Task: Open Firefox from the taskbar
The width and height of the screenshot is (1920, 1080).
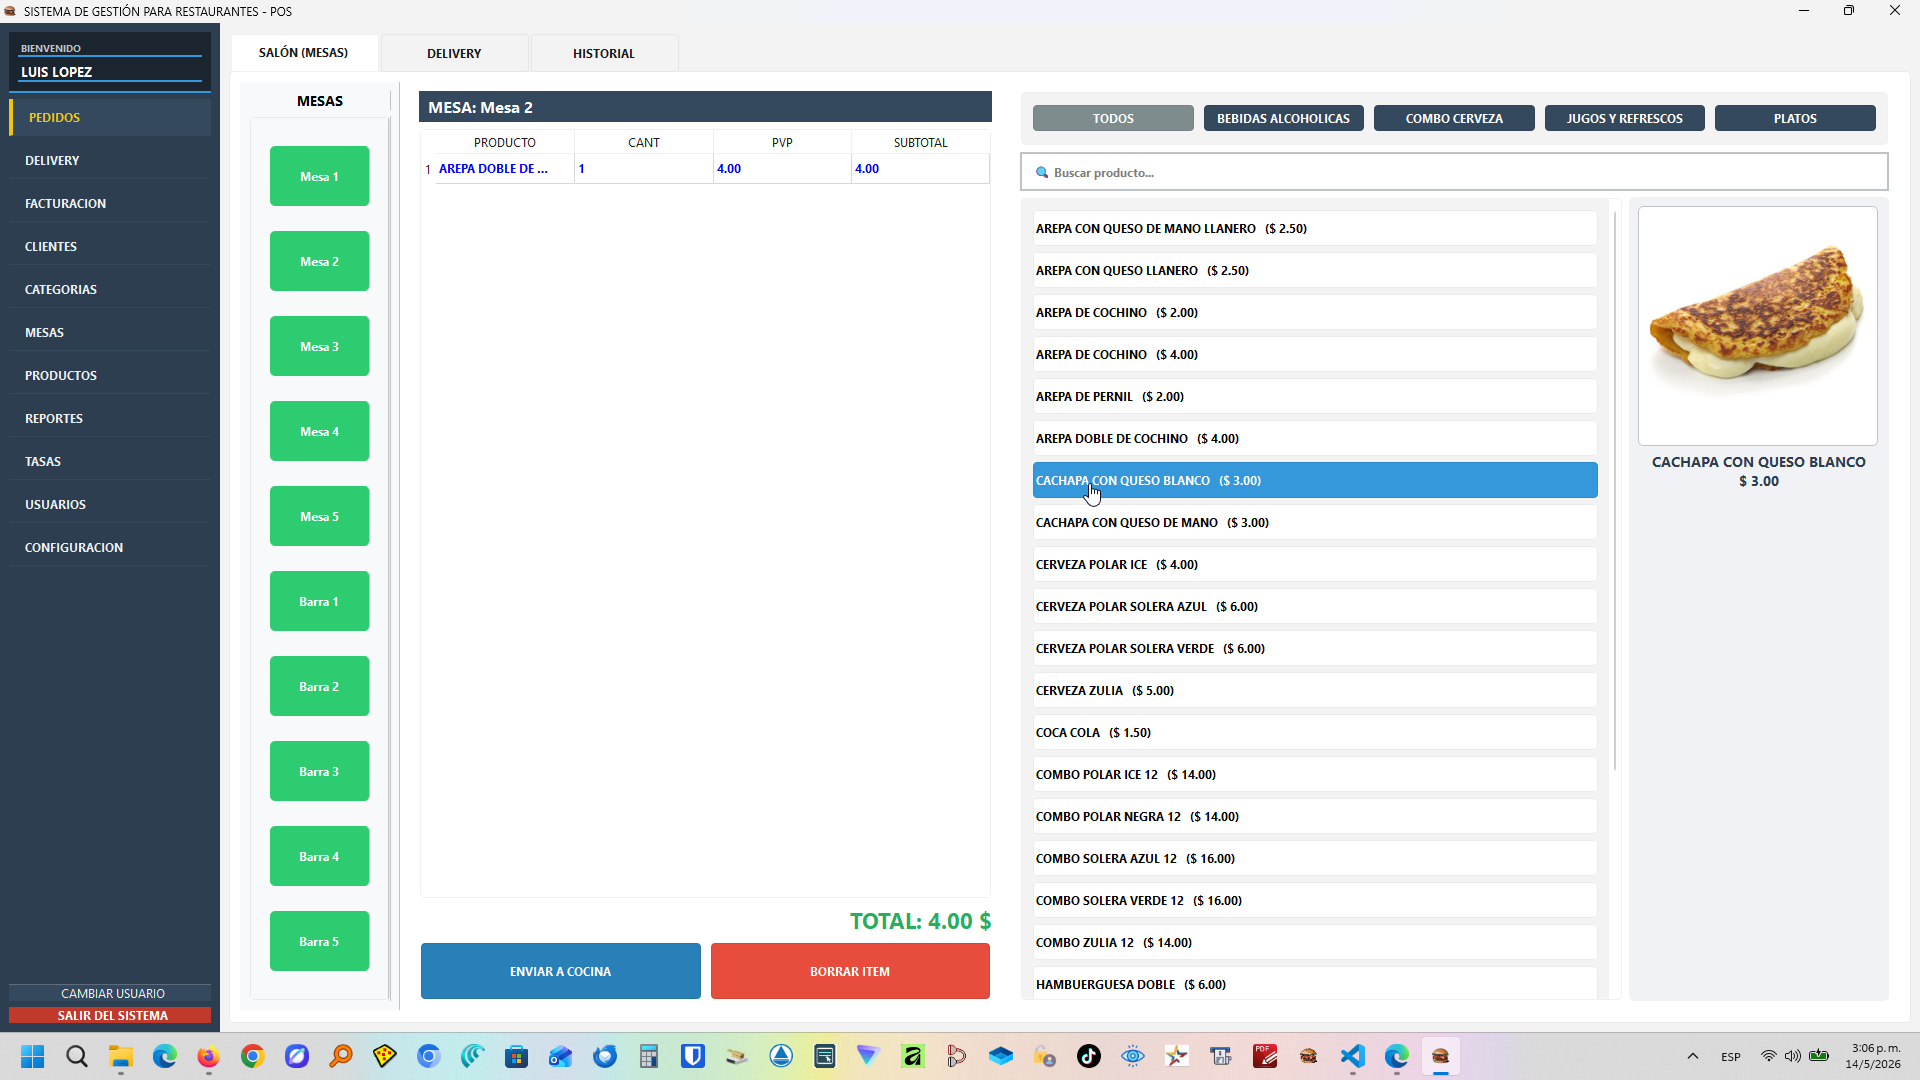Action: tap(208, 1056)
